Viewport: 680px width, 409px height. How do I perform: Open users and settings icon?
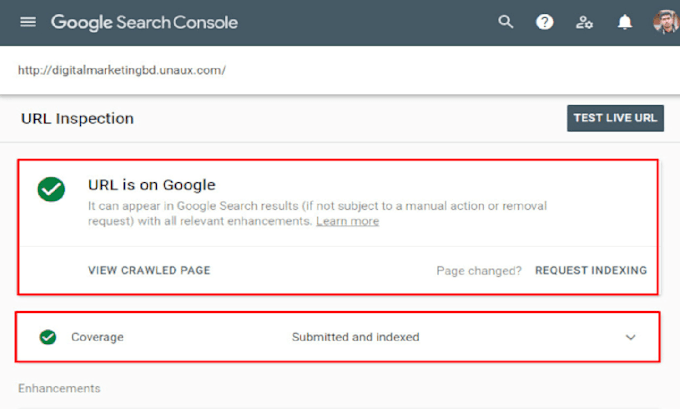(584, 22)
